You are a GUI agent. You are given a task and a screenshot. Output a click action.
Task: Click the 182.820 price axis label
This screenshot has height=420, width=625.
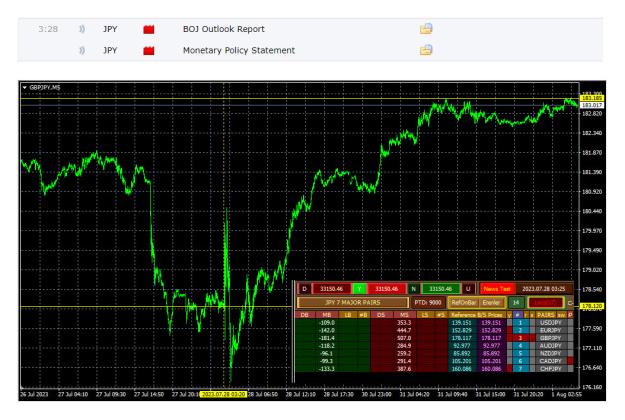pos(592,114)
